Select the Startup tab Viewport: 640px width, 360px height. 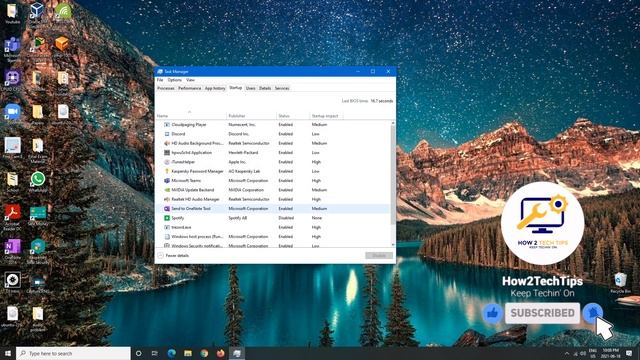tap(236, 88)
